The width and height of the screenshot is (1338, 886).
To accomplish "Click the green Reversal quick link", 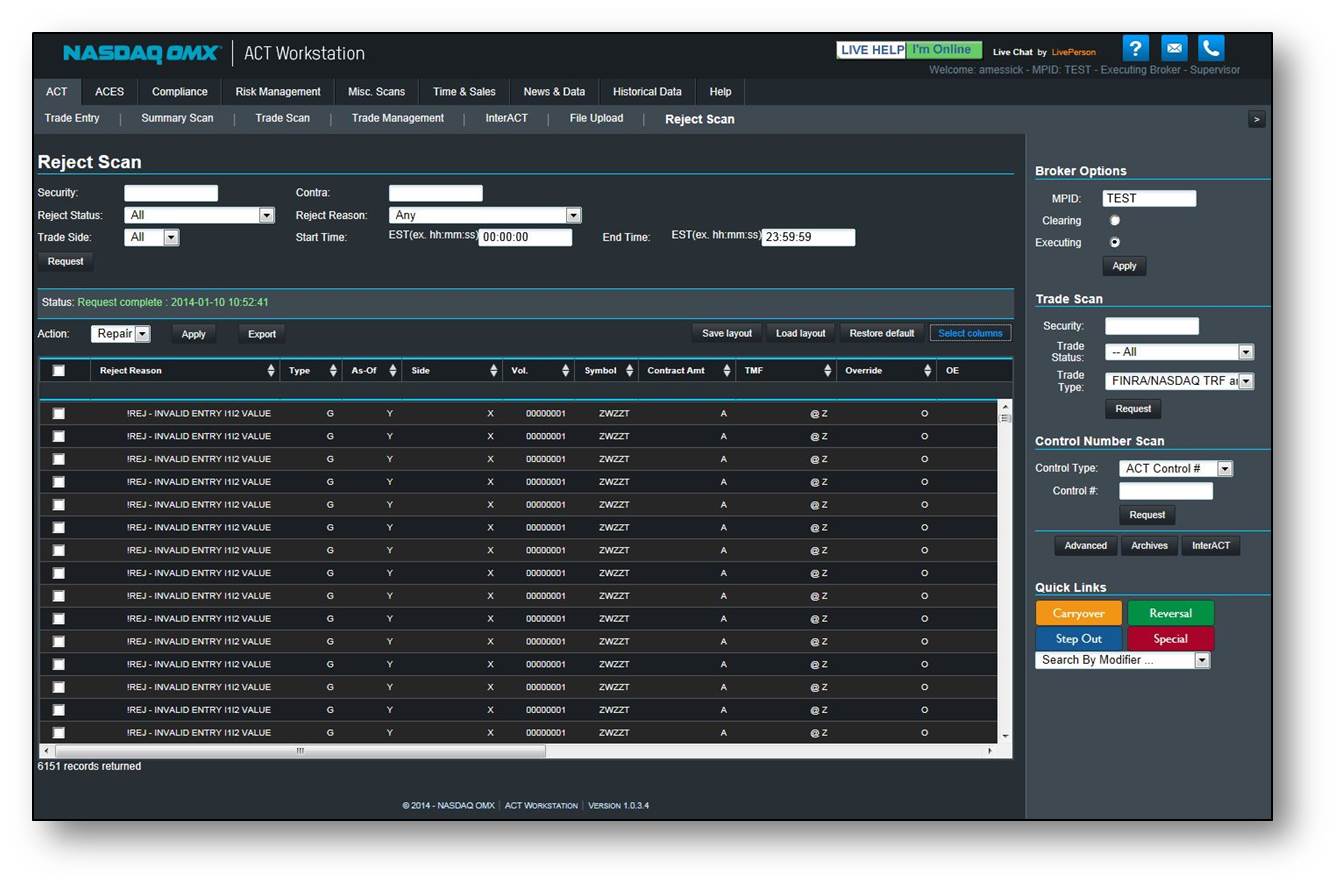I will (1171, 614).
